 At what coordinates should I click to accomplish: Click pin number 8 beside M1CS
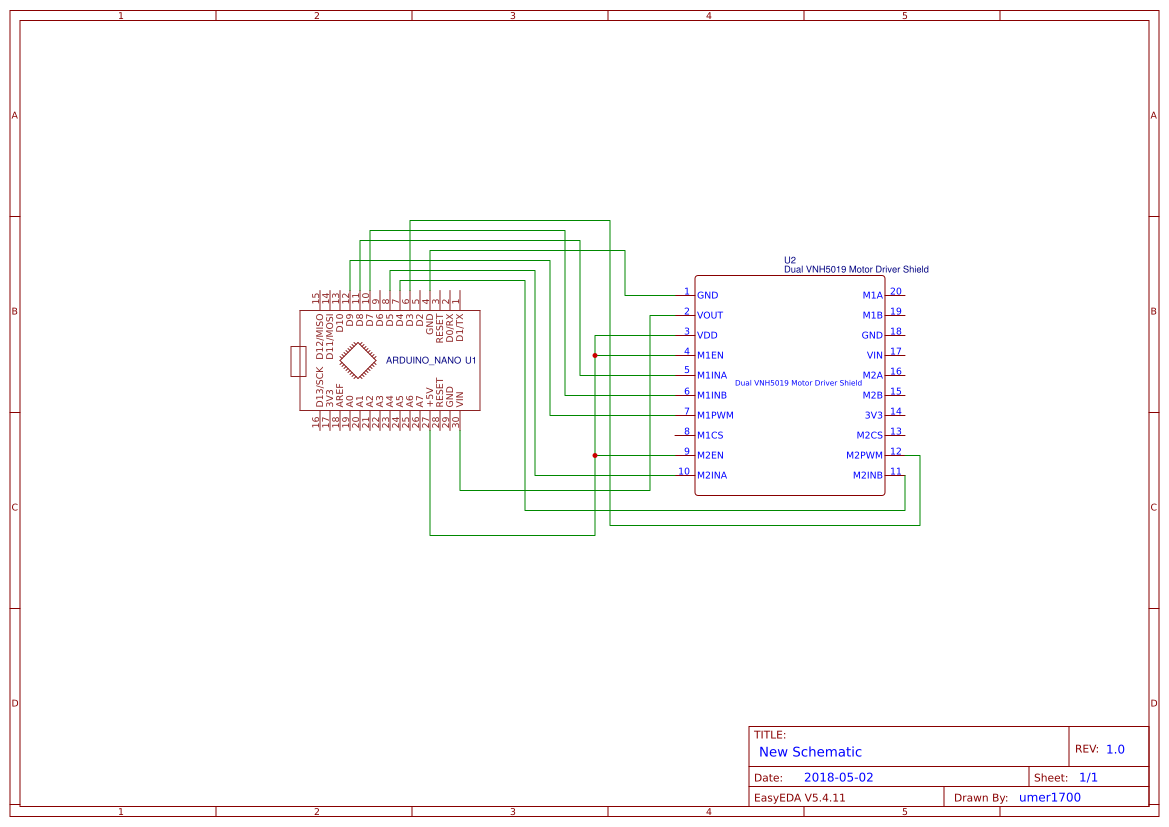(687, 431)
